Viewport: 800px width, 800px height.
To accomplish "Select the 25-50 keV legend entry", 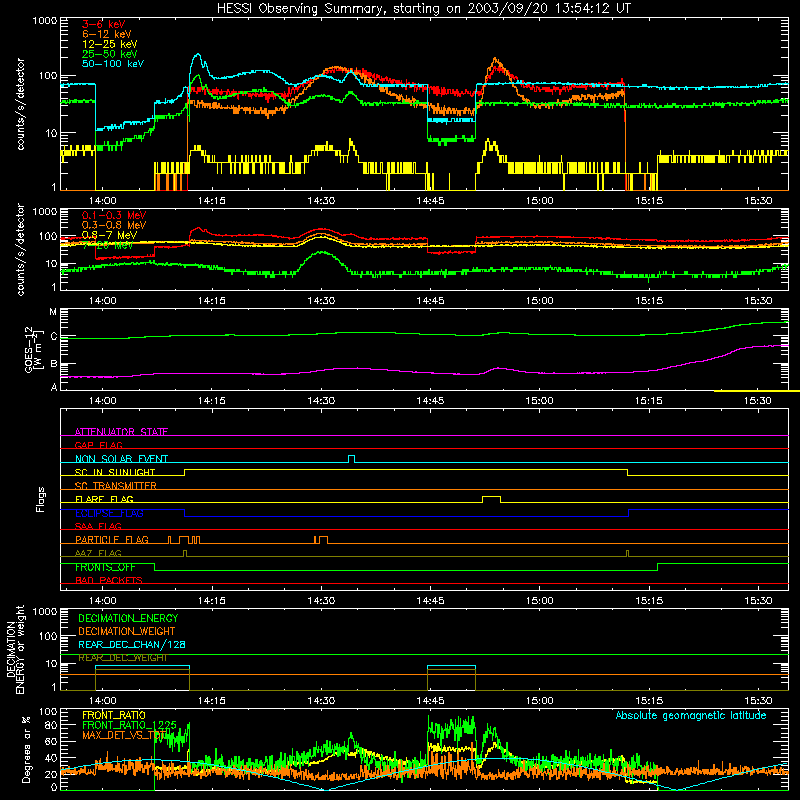I will pos(110,54).
